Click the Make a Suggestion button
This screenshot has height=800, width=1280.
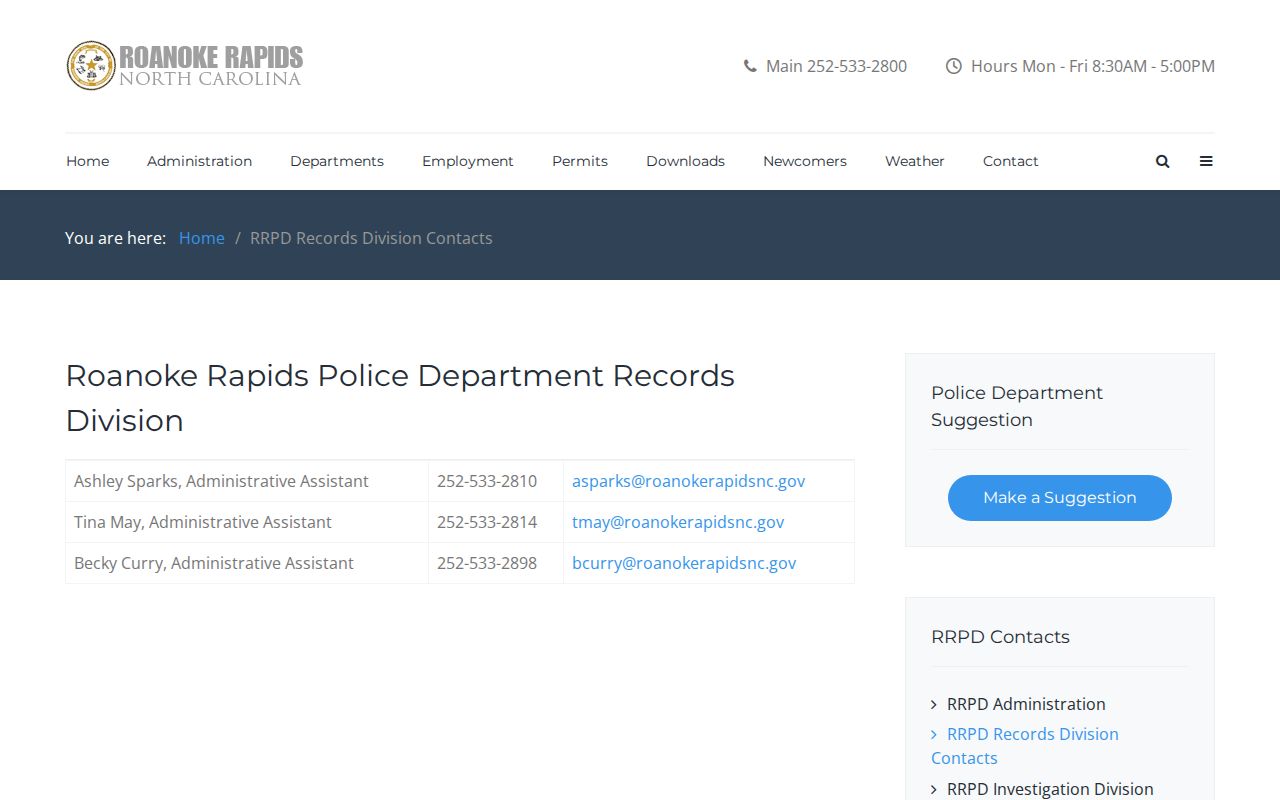tap(1060, 498)
